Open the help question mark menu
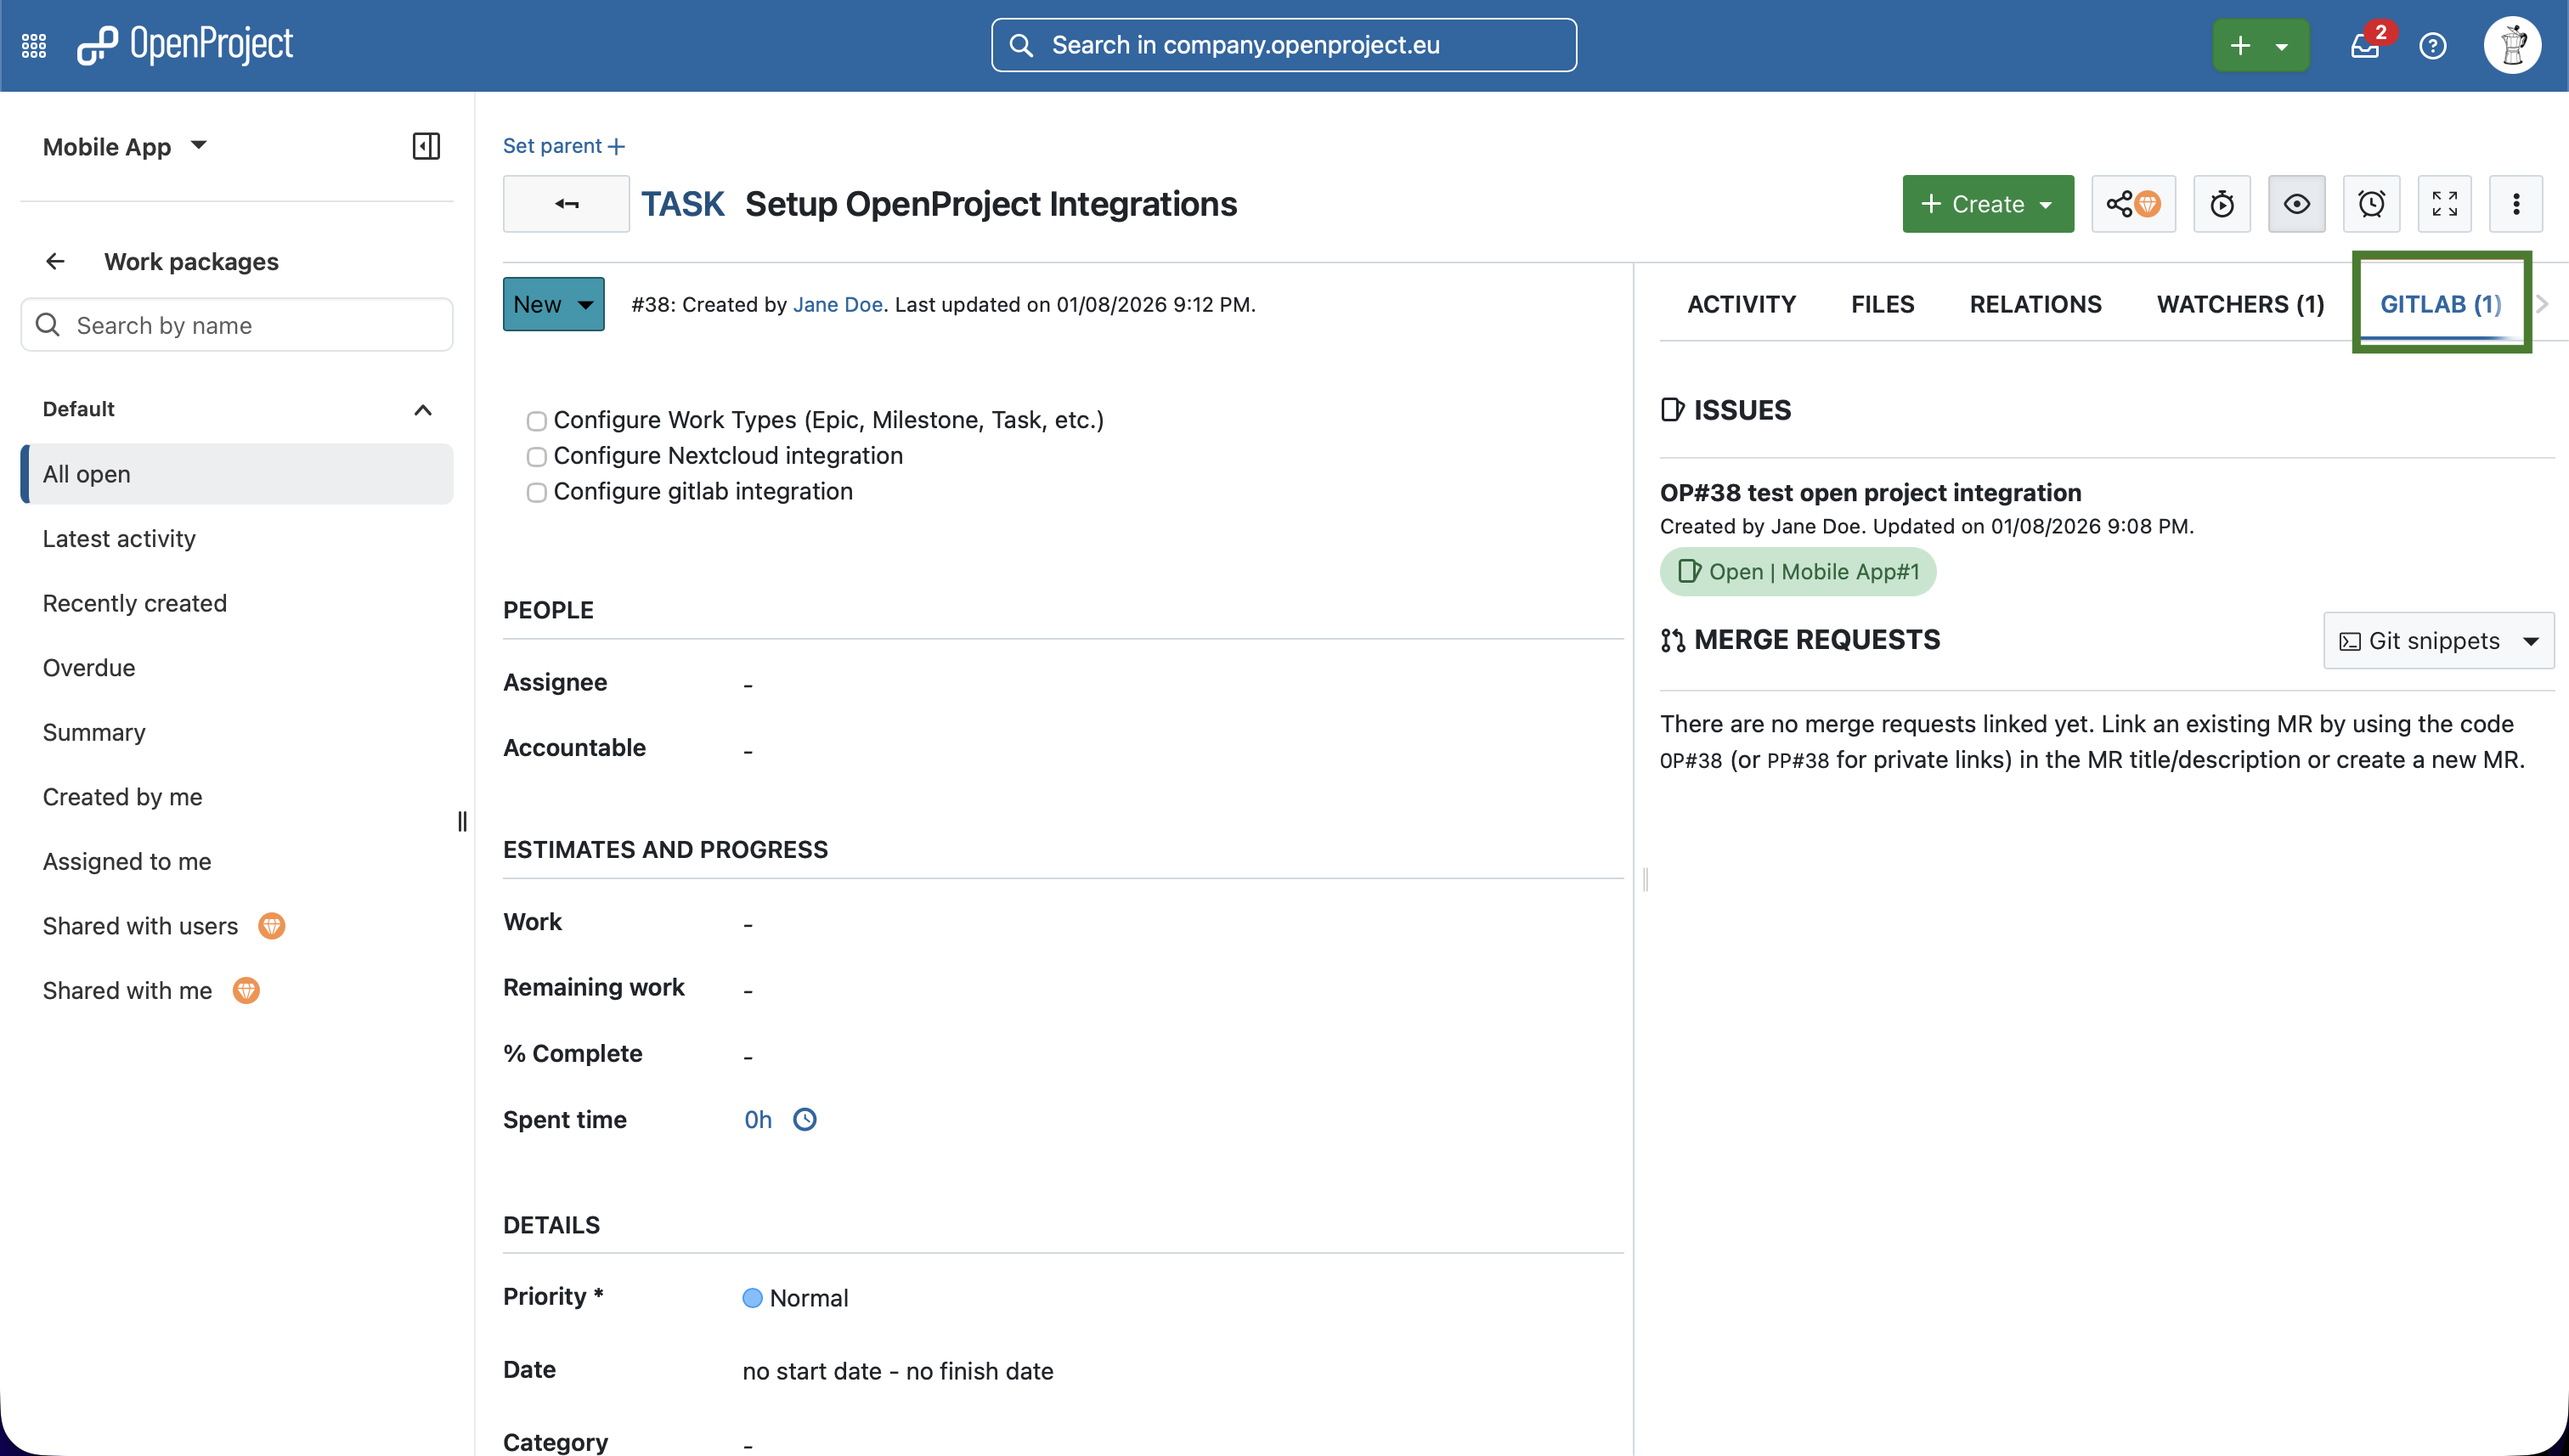Image resolution: width=2569 pixels, height=1456 pixels. pyautogui.click(x=2433, y=46)
